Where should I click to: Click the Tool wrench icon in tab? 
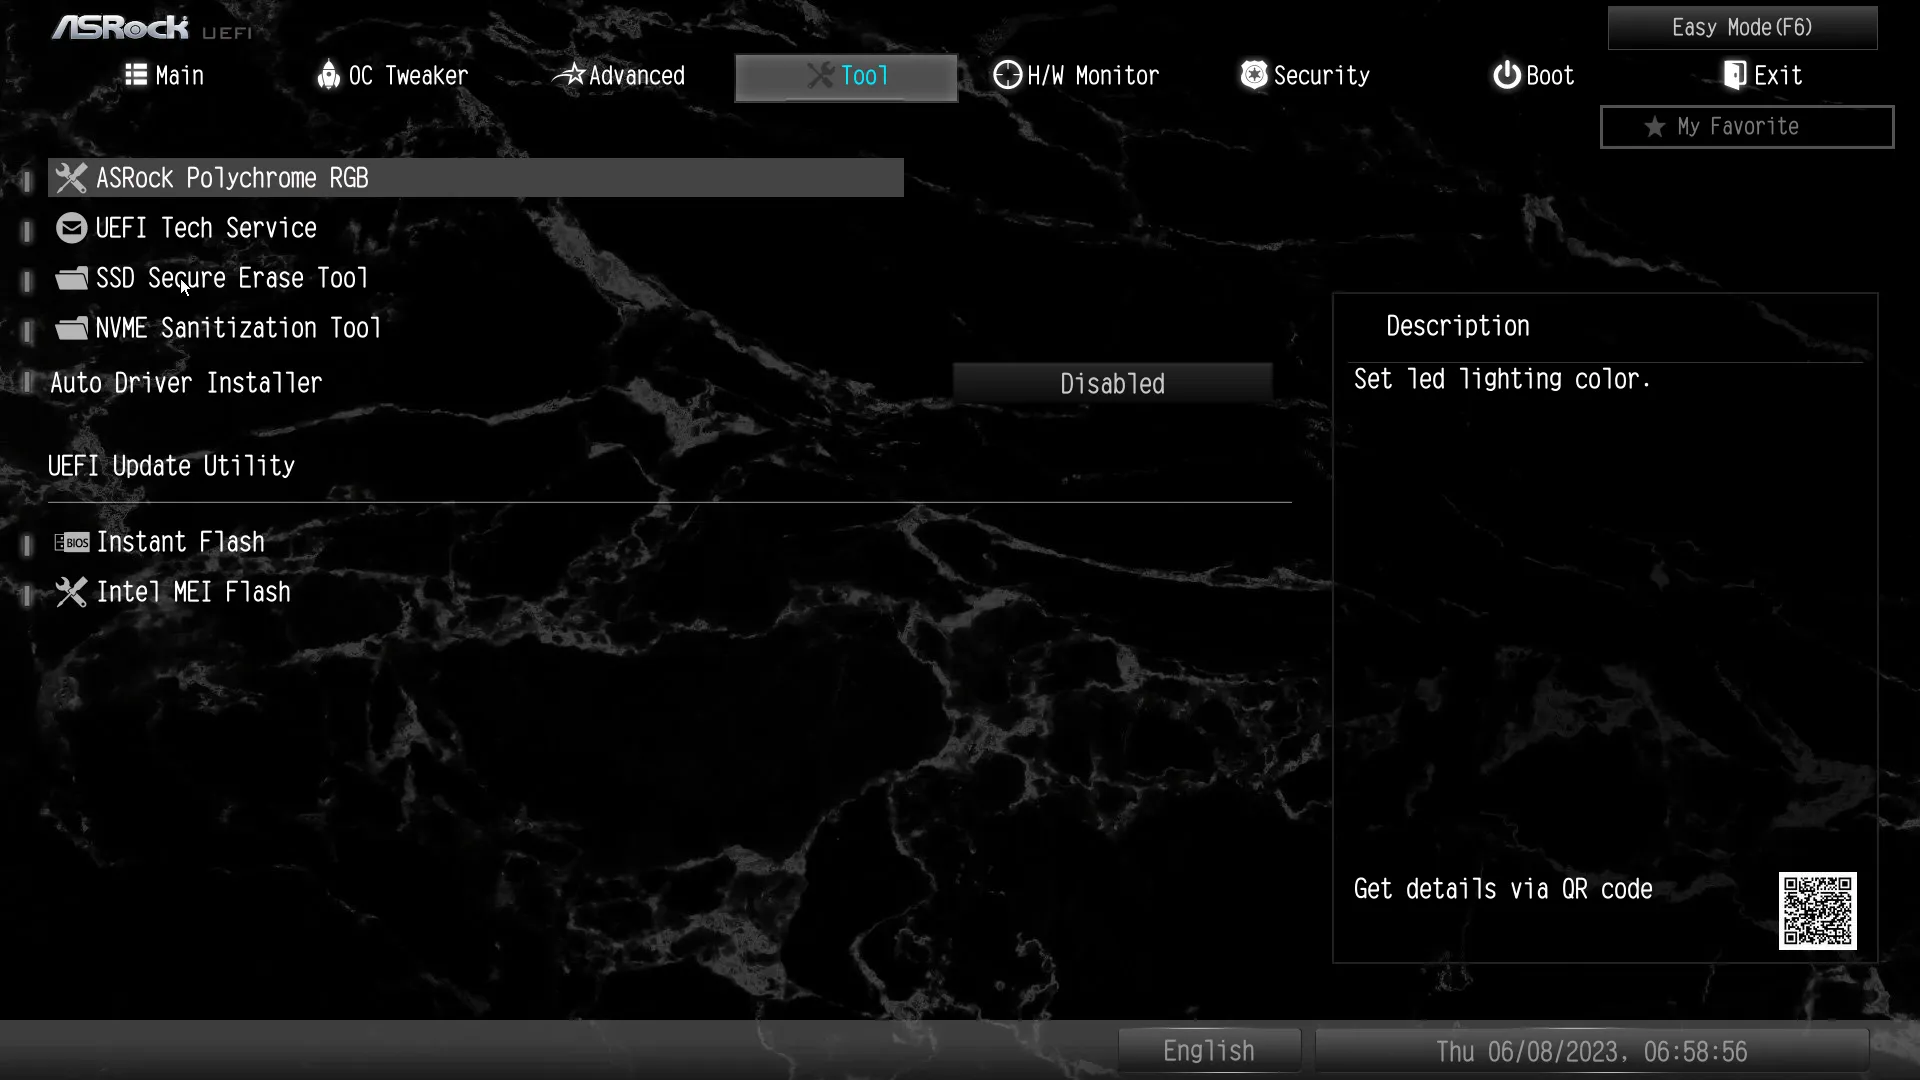(x=820, y=75)
